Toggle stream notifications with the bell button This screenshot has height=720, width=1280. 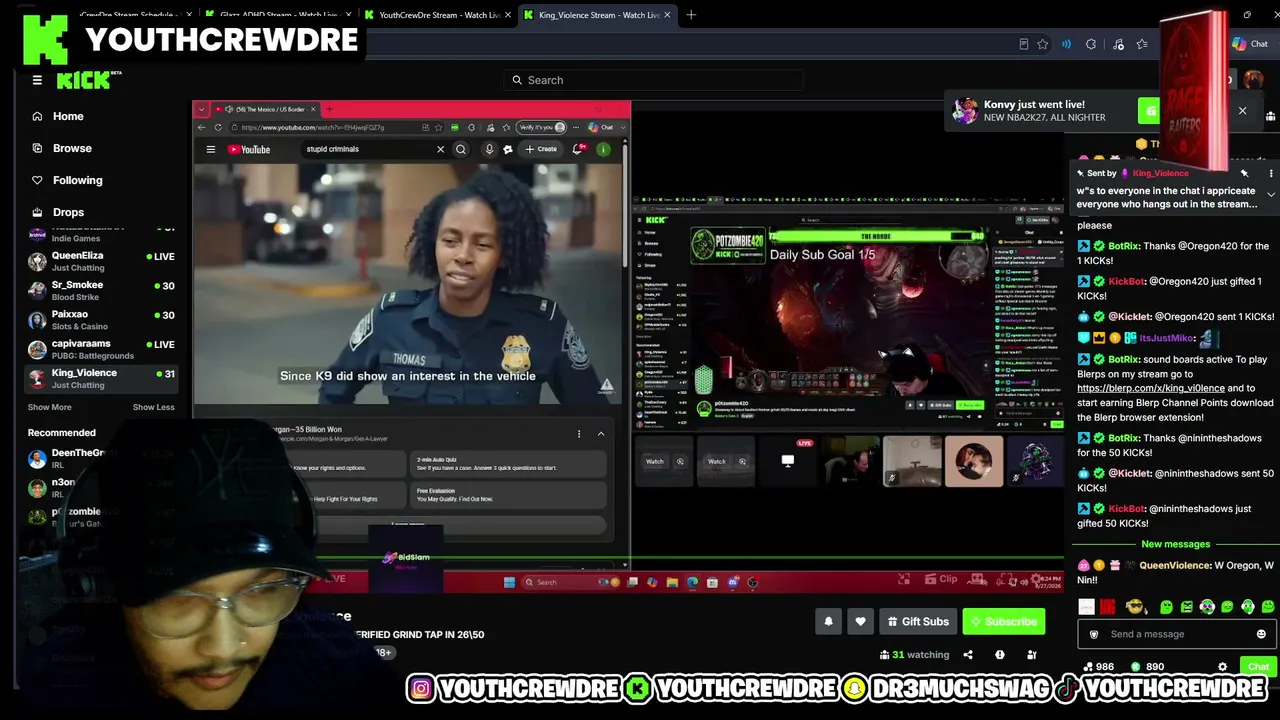828,622
